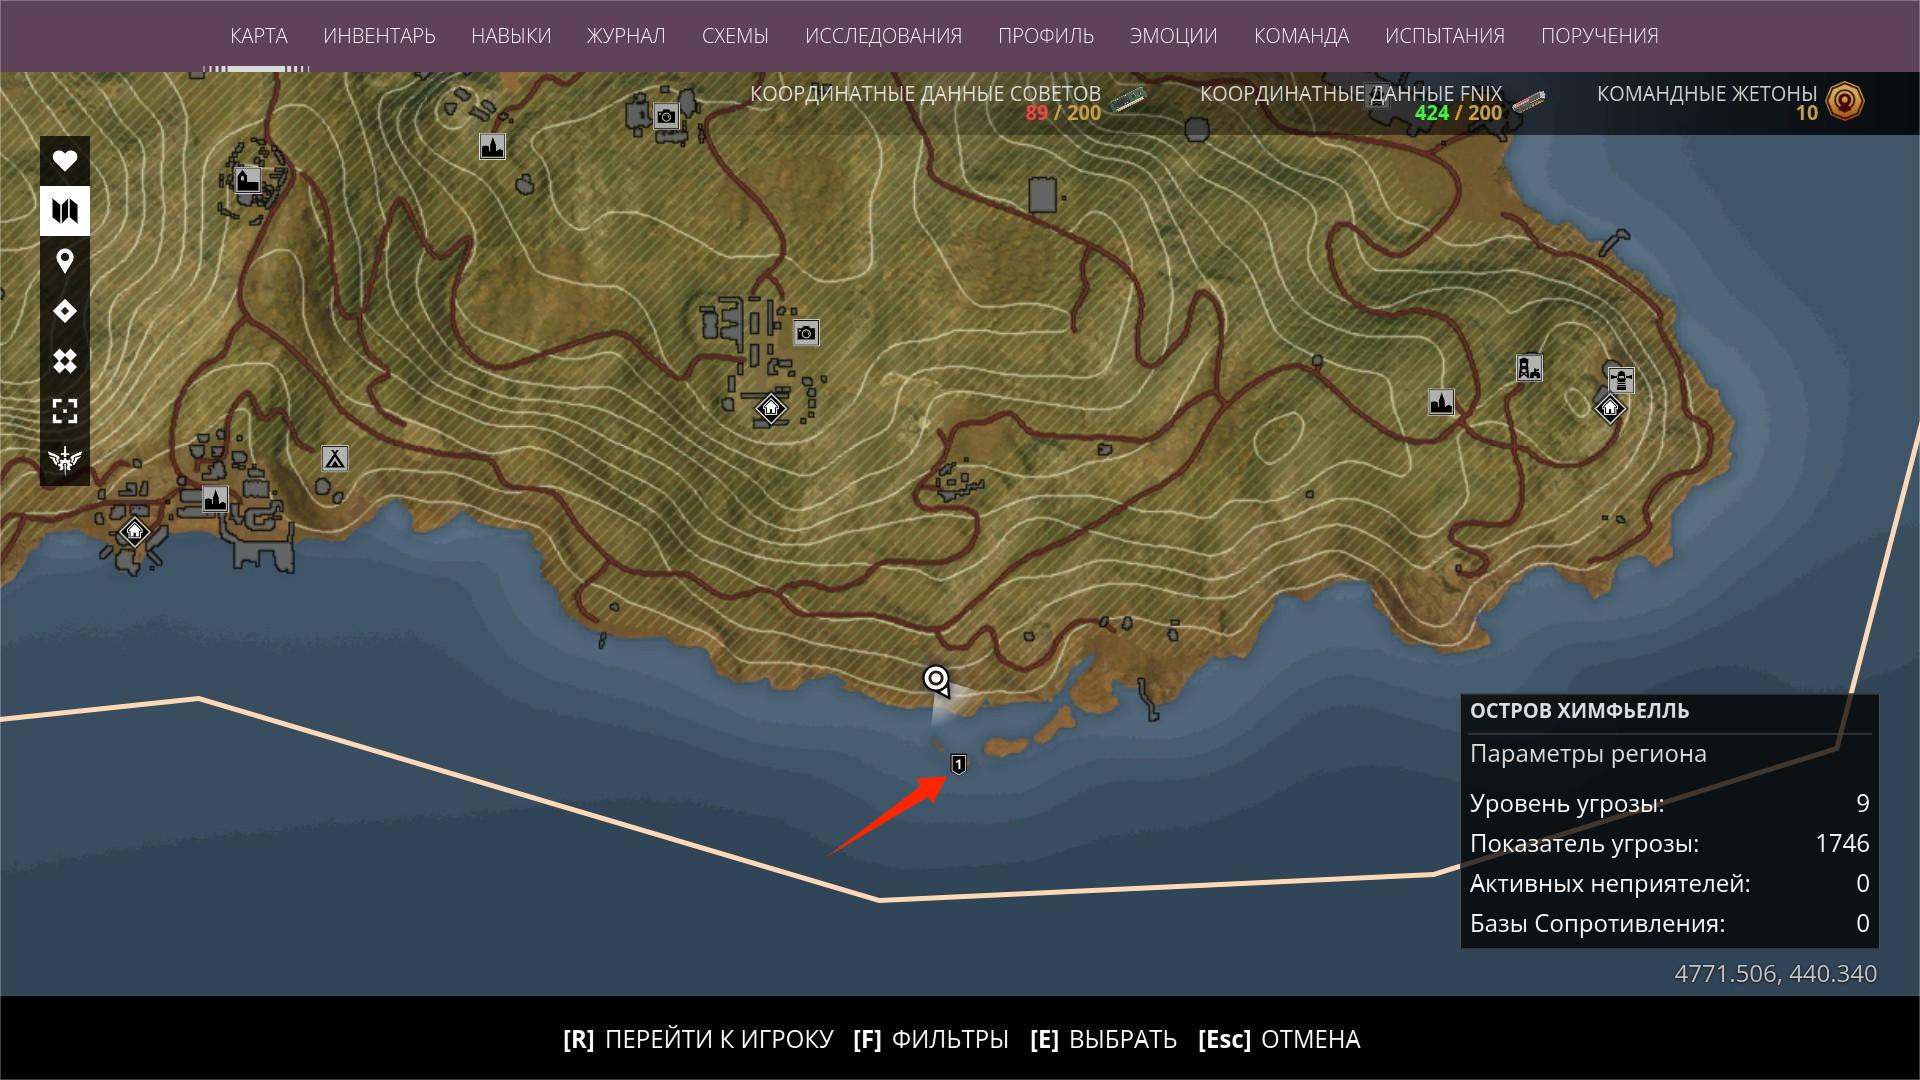Screen dimensions: 1920x1080
Task: Go to the КОМАНДА tab
Action: pos(1302,36)
